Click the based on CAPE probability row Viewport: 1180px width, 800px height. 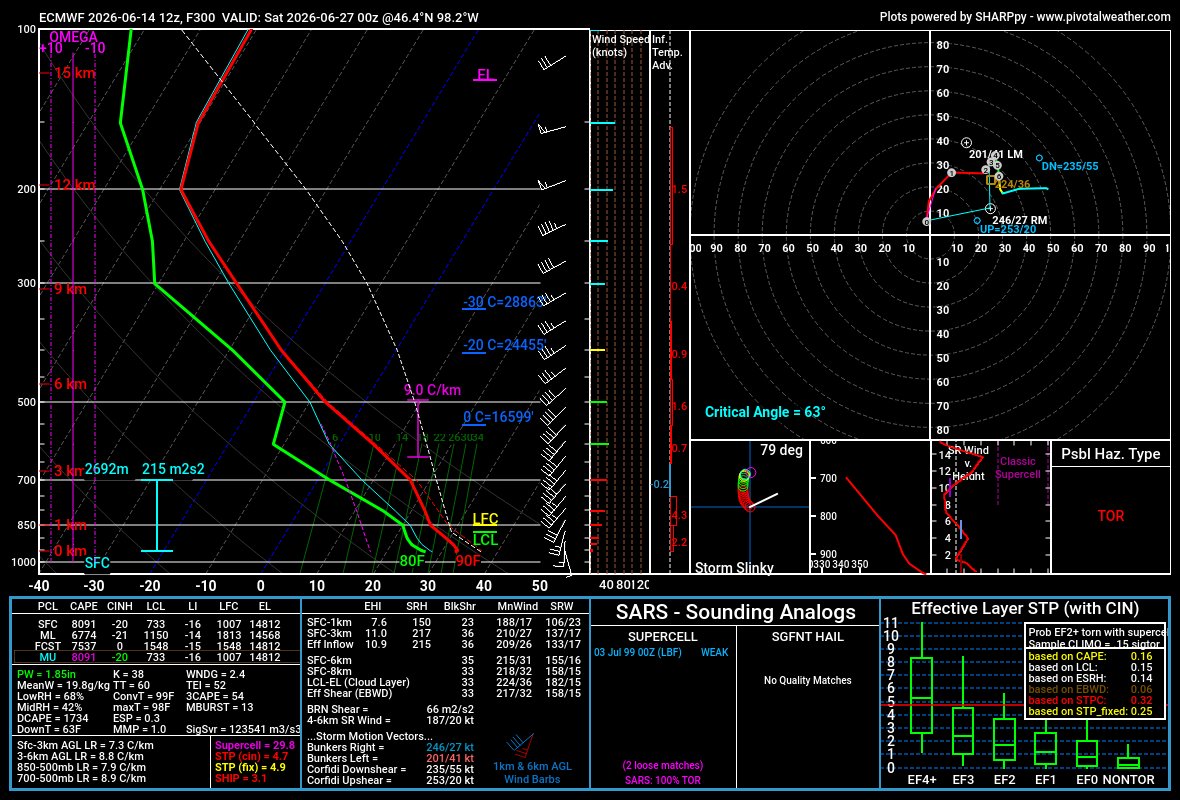pos(1090,656)
